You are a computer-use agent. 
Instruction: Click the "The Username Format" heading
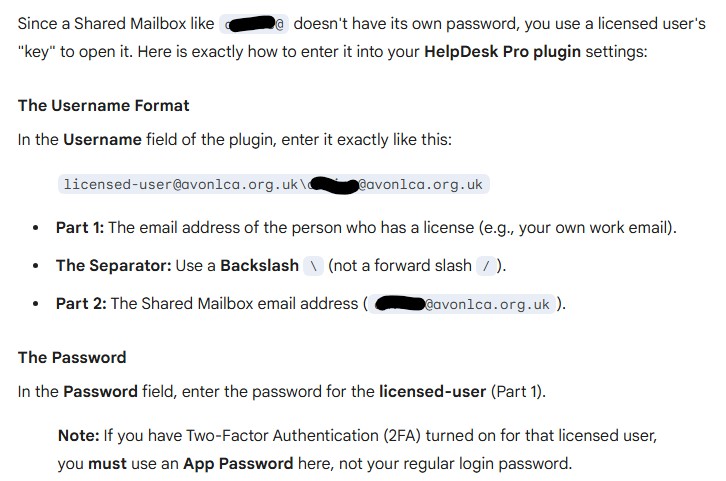[x=103, y=105]
